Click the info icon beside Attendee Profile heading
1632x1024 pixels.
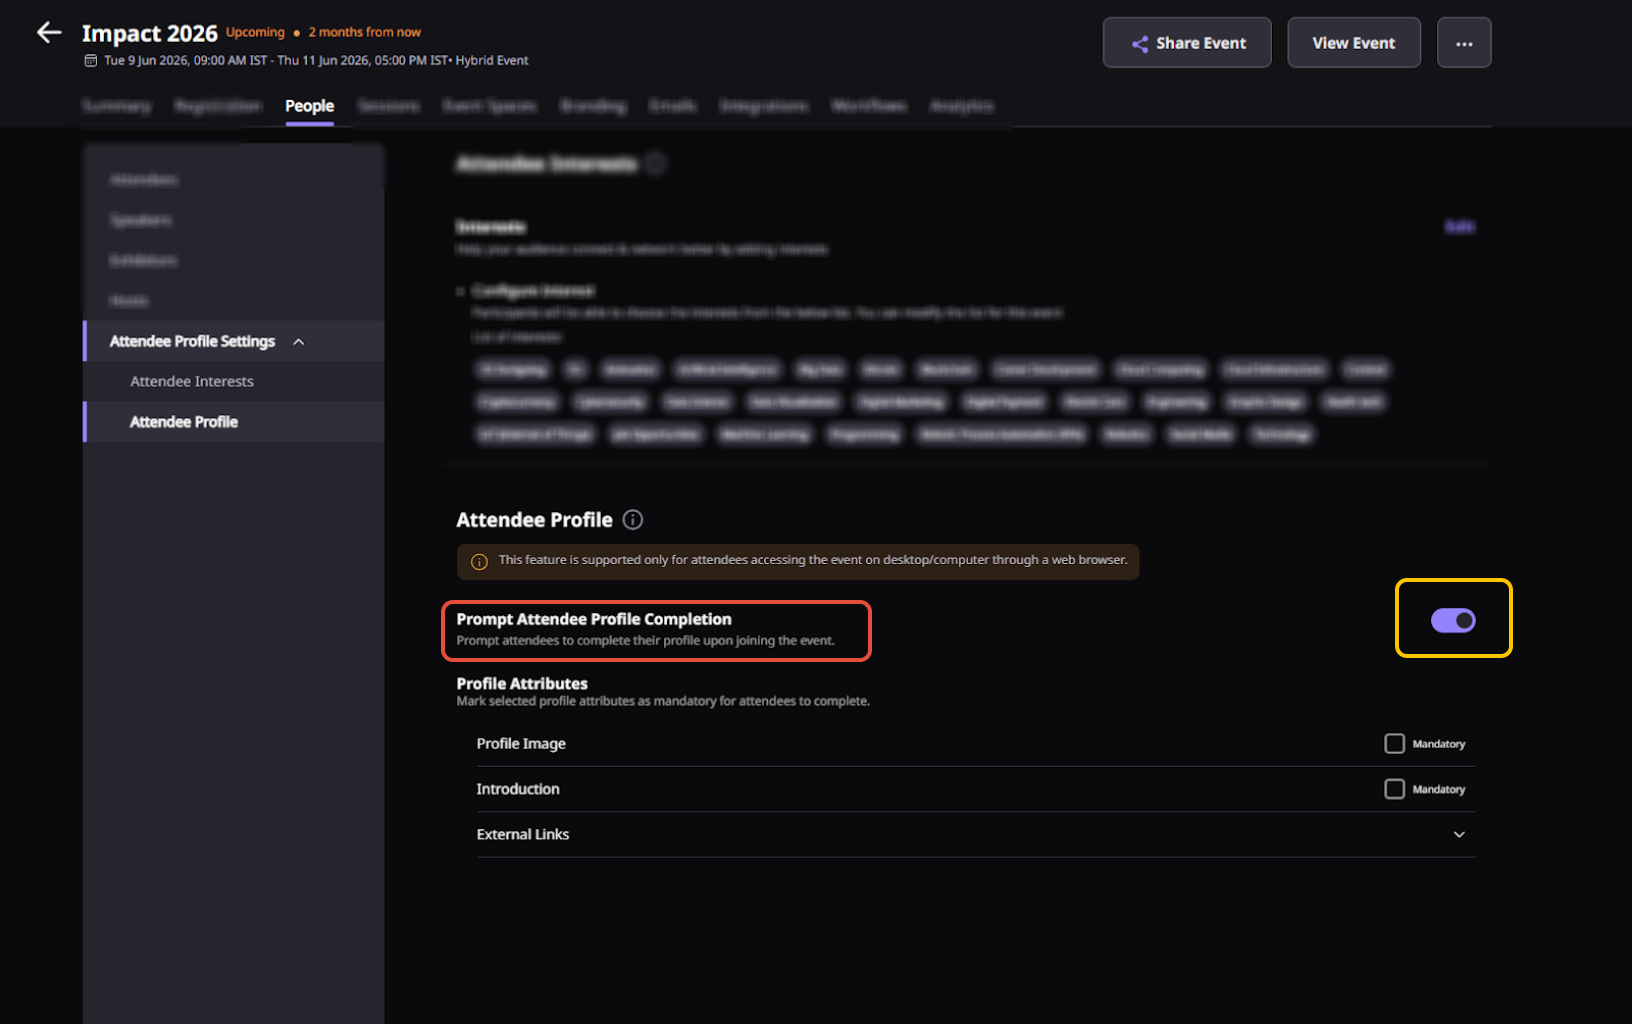pos(633,520)
